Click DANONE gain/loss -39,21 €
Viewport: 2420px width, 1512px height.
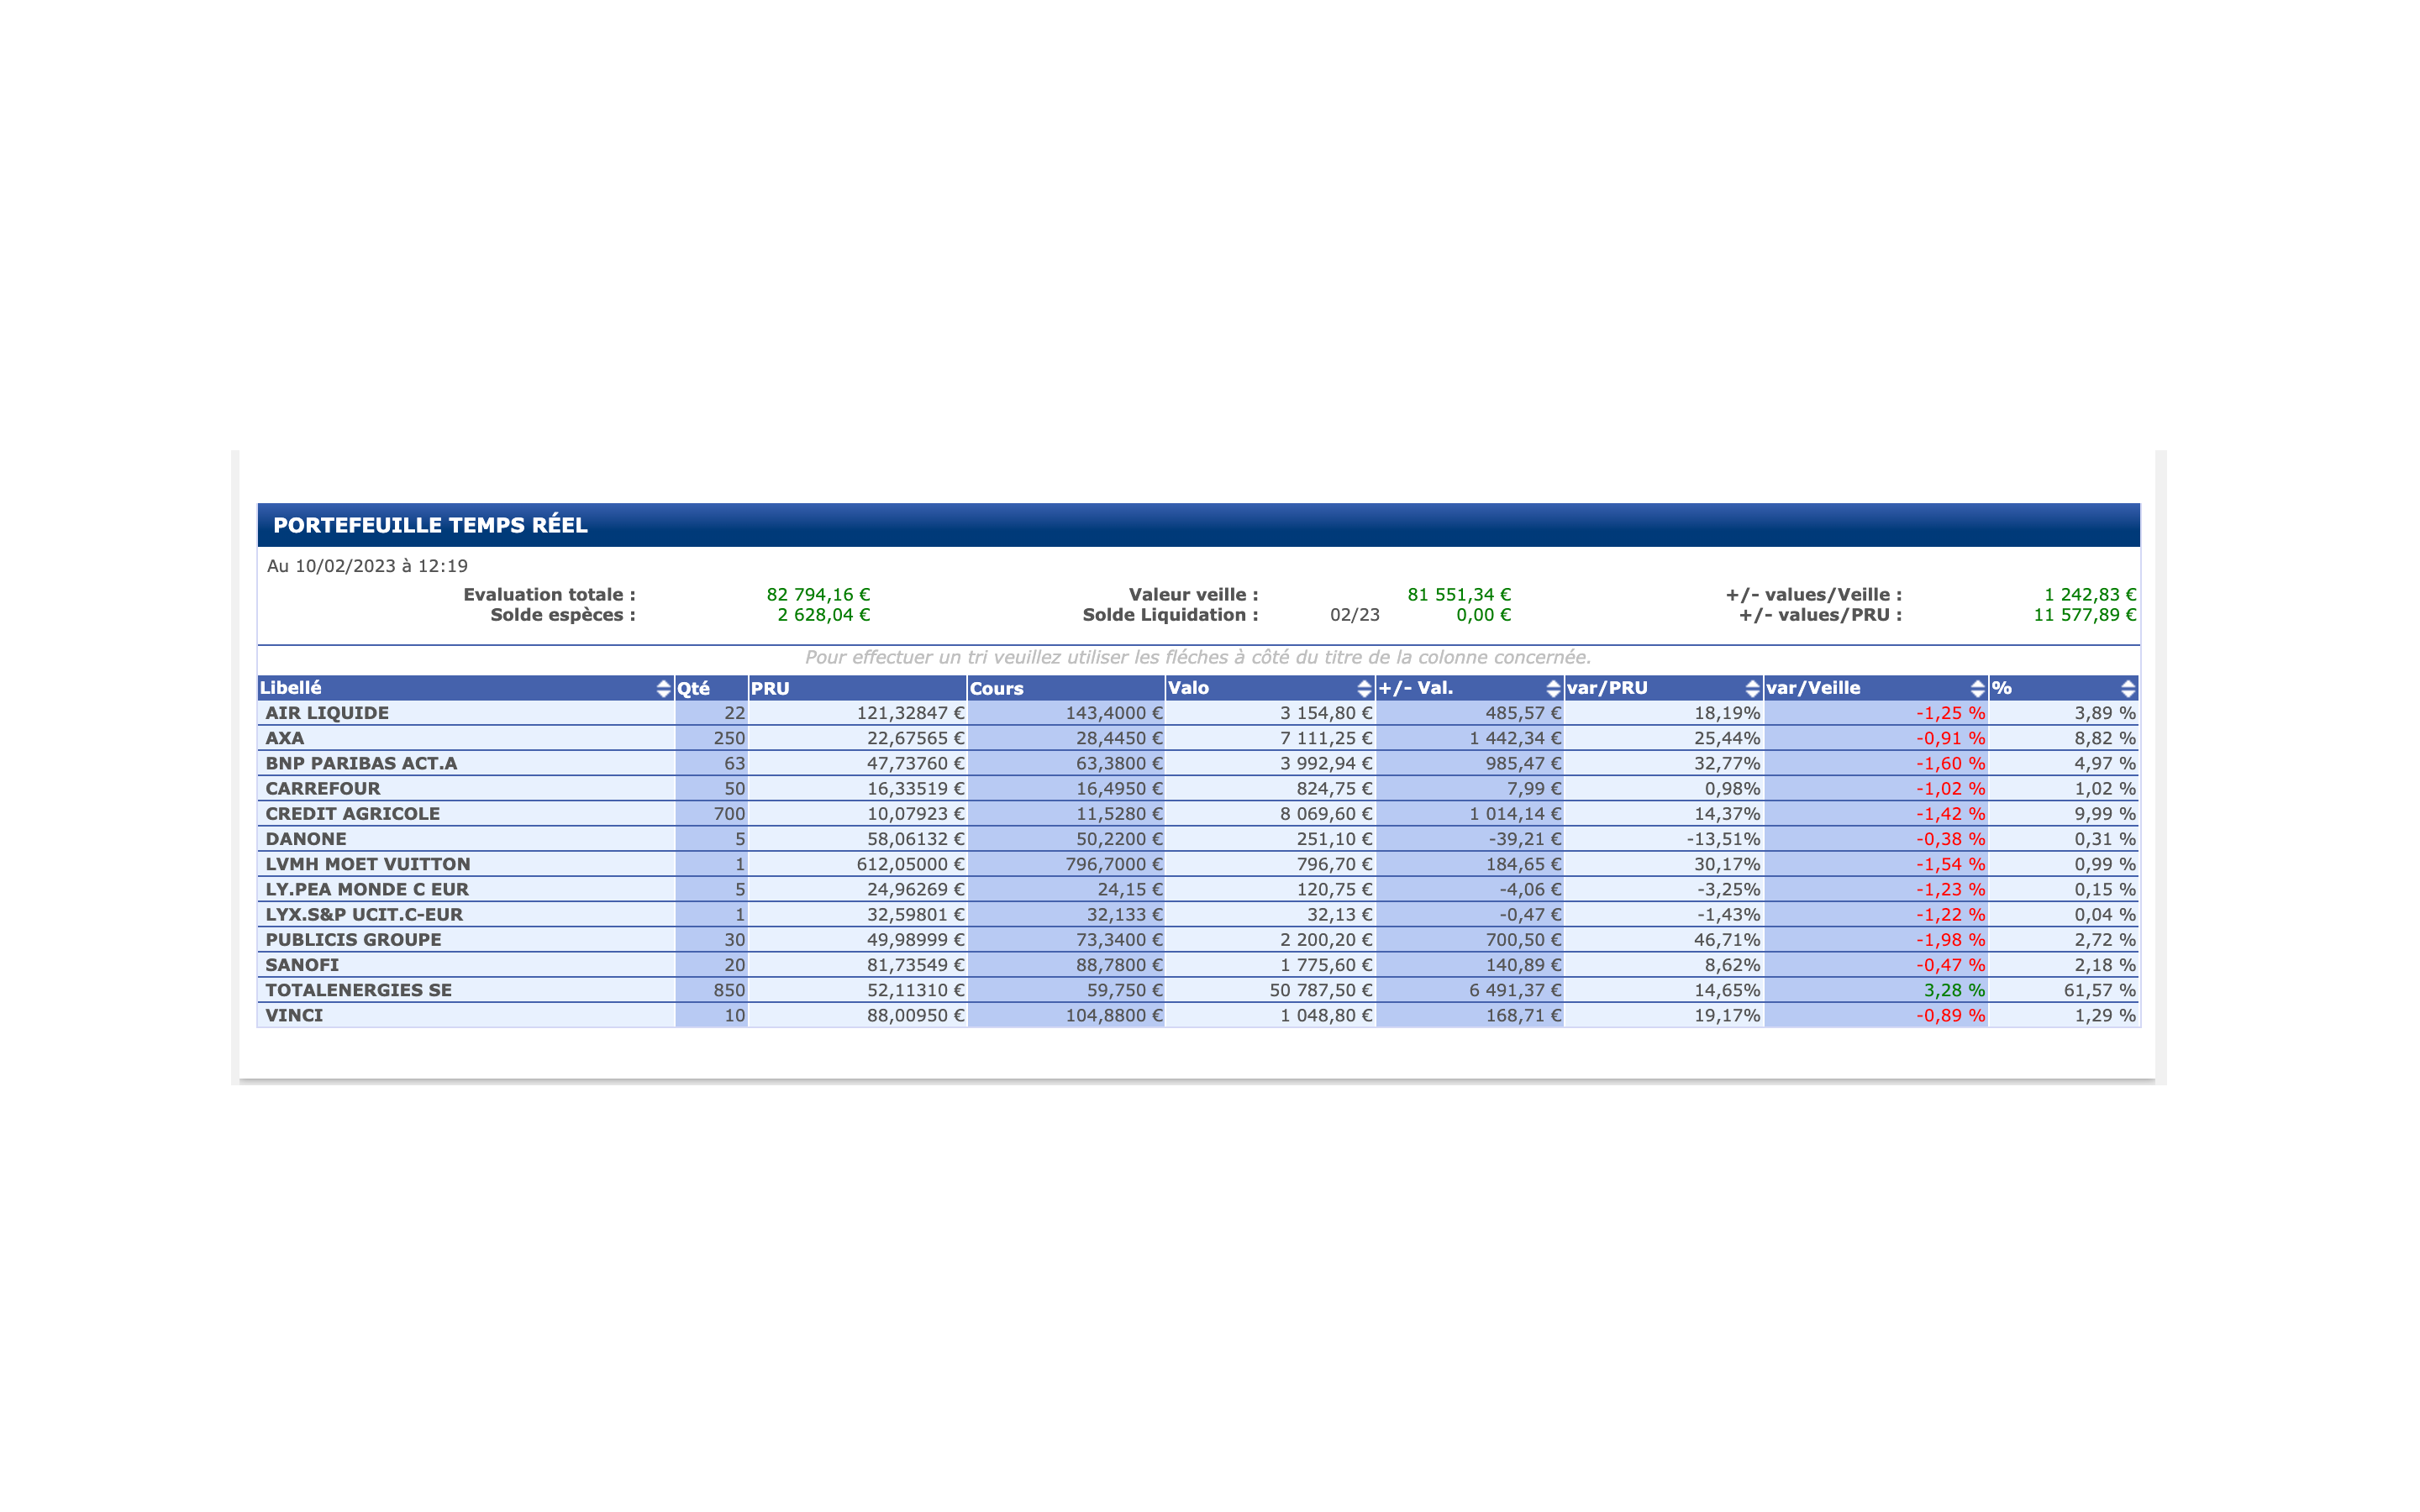1525,839
